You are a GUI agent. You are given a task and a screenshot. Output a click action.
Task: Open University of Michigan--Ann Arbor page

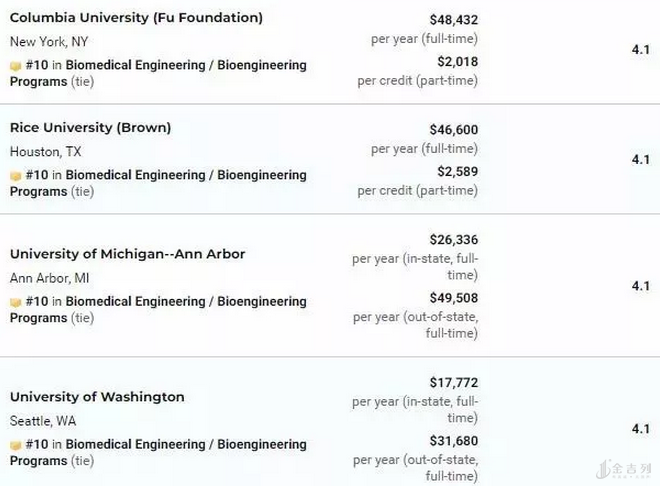click(x=127, y=254)
